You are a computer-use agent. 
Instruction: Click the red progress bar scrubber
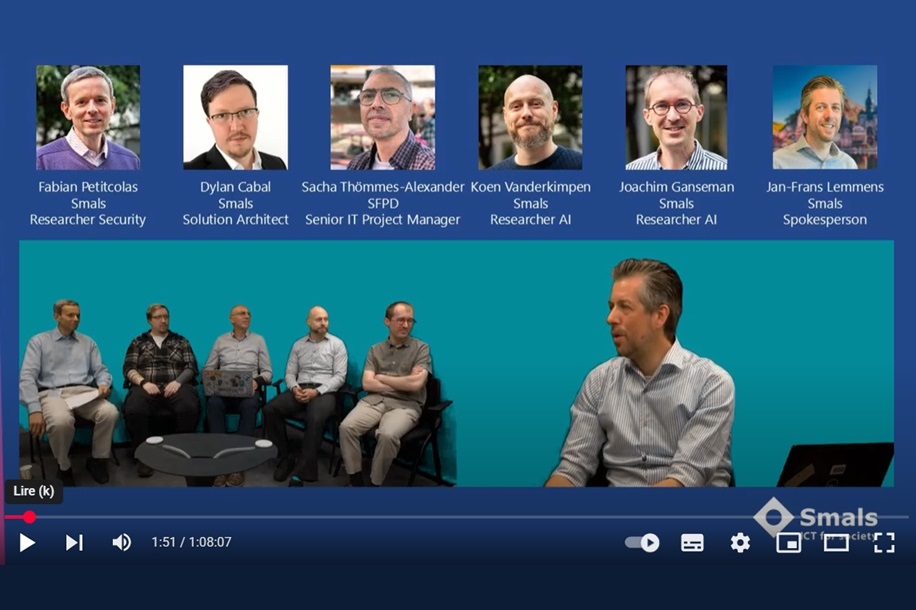click(x=29, y=517)
